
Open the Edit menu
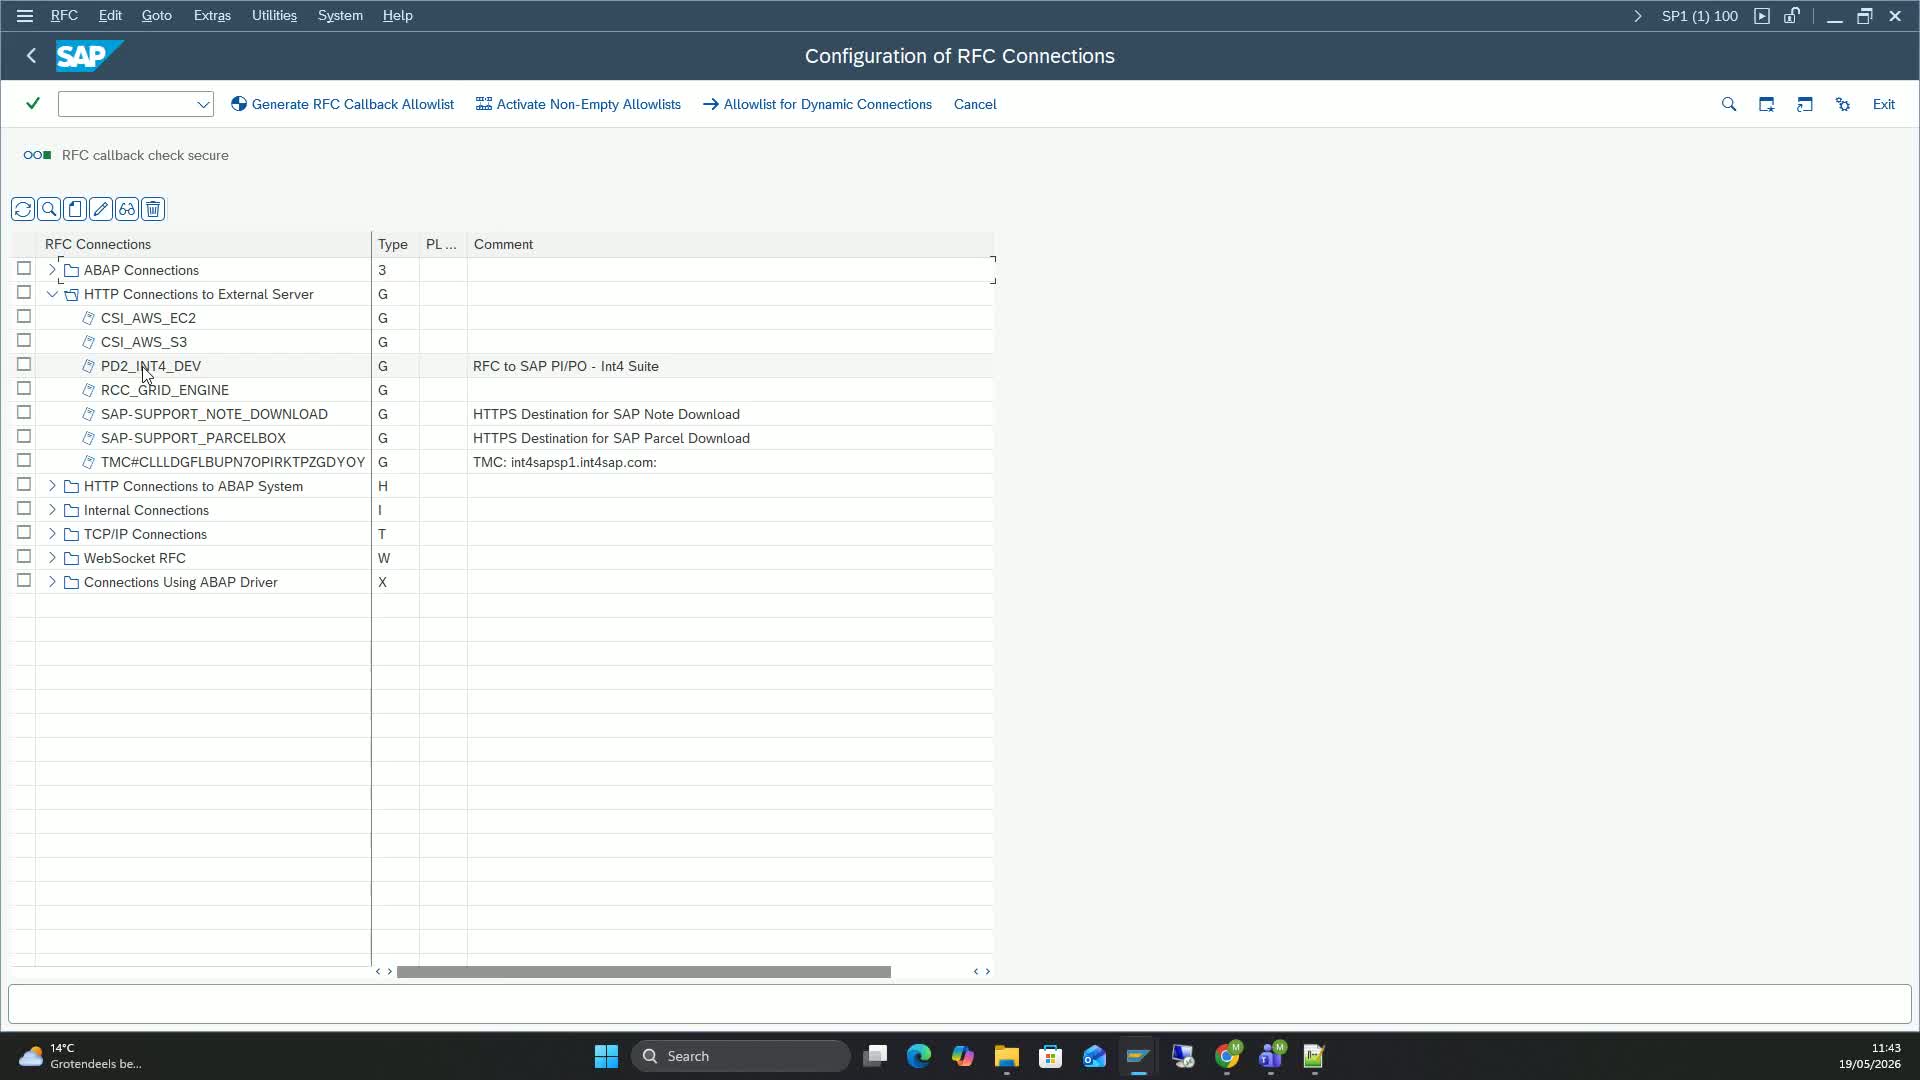coord(110,16)
